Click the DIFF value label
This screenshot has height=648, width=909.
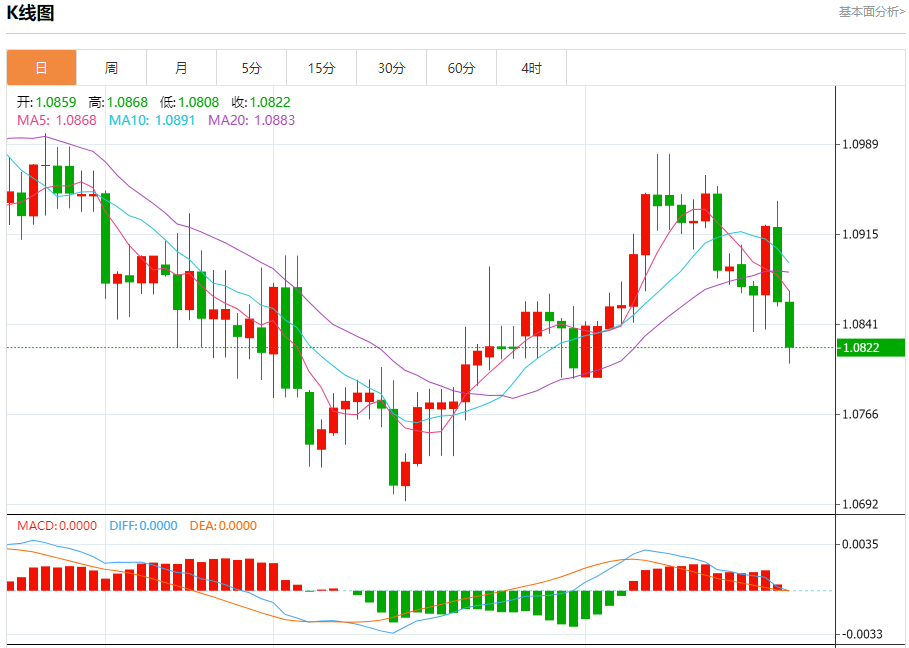(143, 526)
